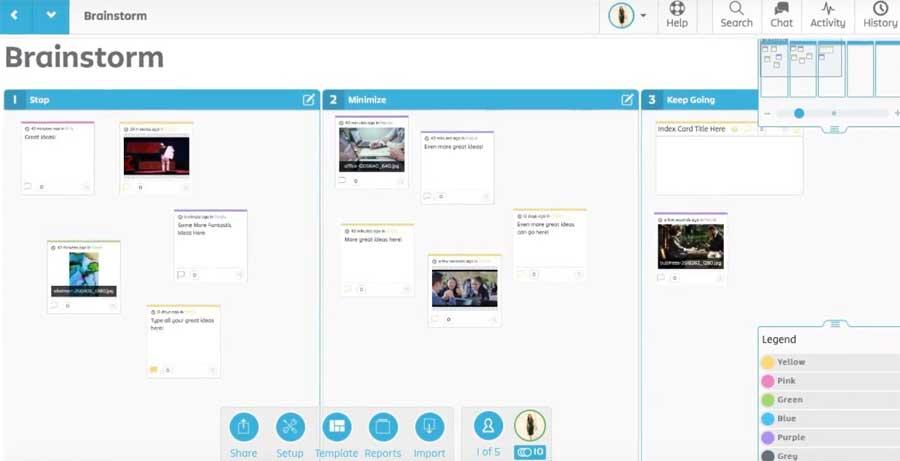Zoom out with the minus button in minimap
900x461 pixels.
click(x=767, y=114)
